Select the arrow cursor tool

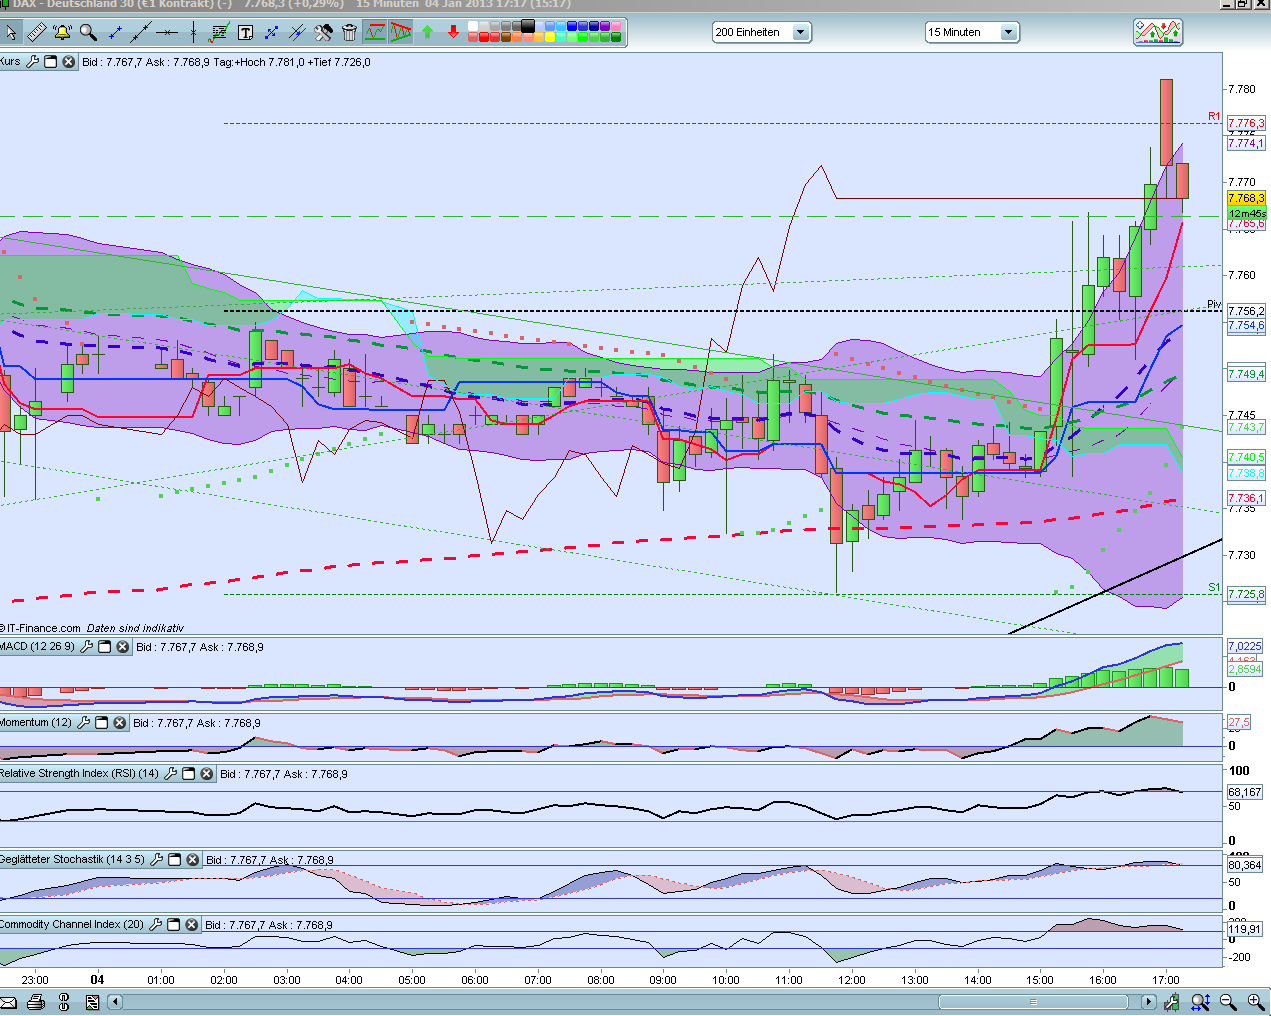11,32
